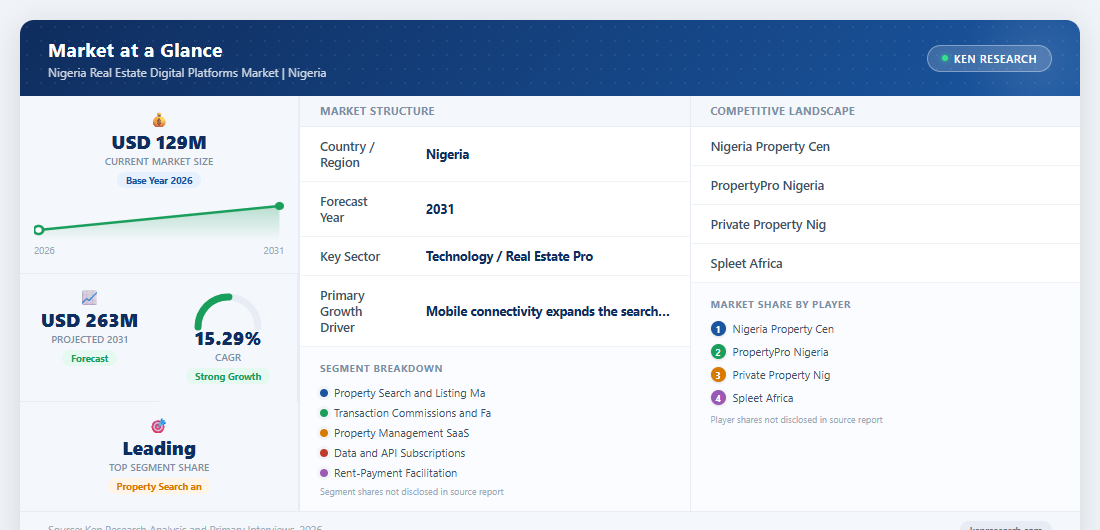Click the Base Year 2026 pill

159,180
